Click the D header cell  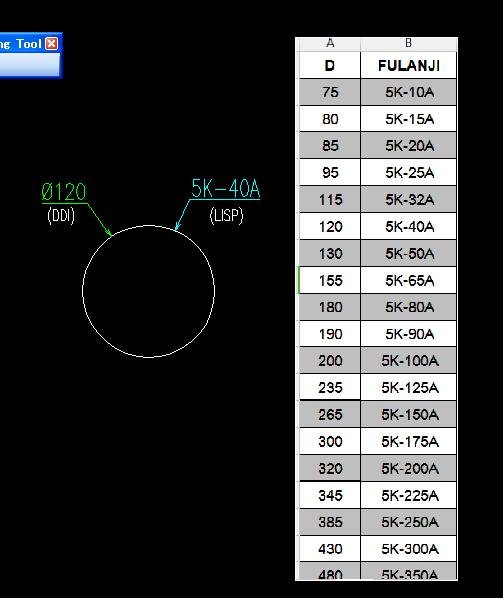click(330, 65)
